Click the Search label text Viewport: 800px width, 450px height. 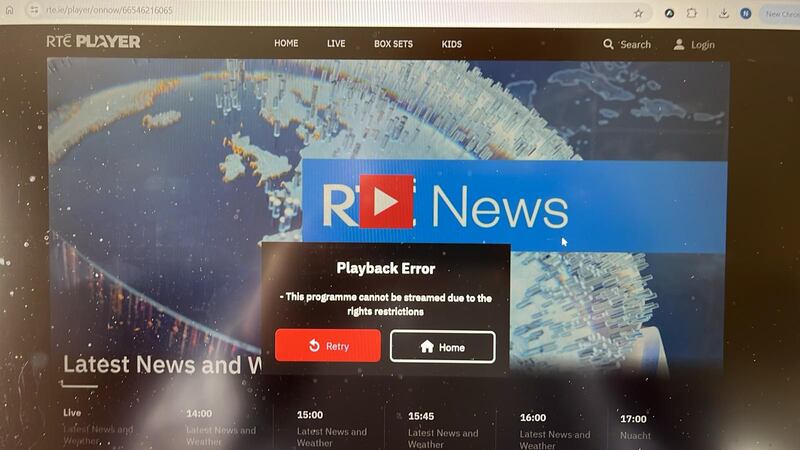pos(635,44)
